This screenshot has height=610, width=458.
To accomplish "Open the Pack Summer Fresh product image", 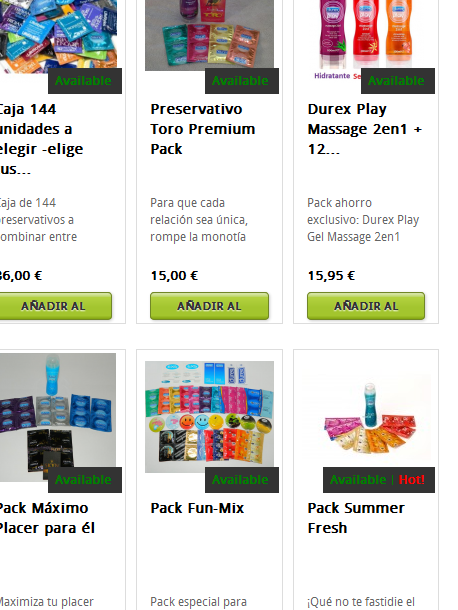I will (x=366, y=417).
